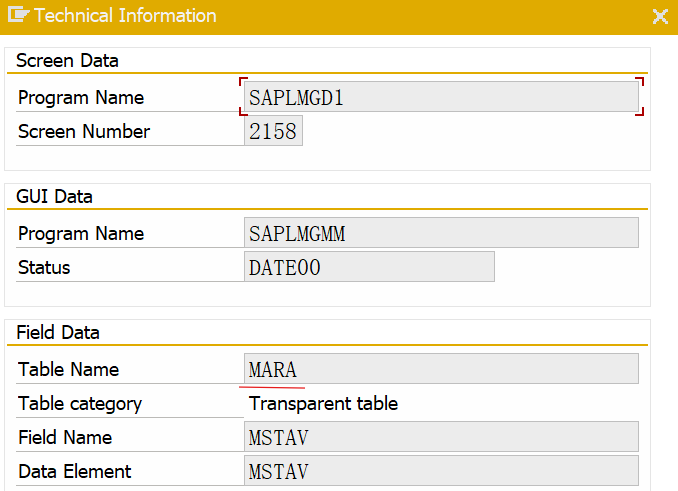The height and width of the screenshot is (491, 678).
Task: Select the Screen Number field 2158
Action: 273,132
